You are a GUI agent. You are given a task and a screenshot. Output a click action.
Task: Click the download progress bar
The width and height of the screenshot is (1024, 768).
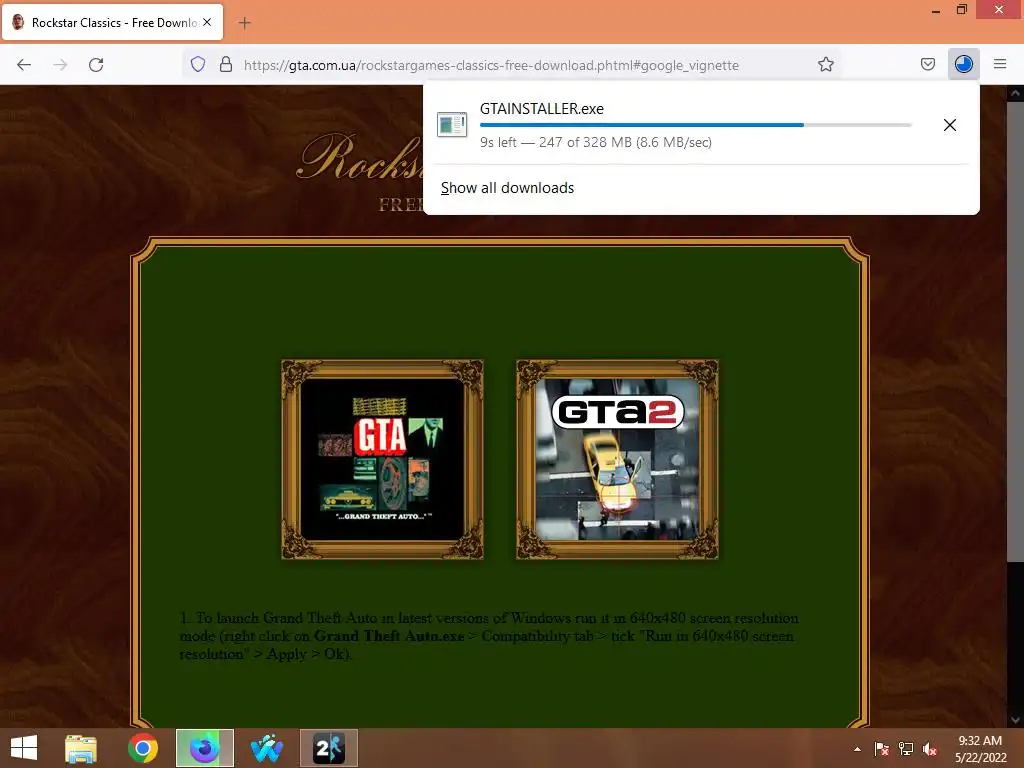click(696, 125)
